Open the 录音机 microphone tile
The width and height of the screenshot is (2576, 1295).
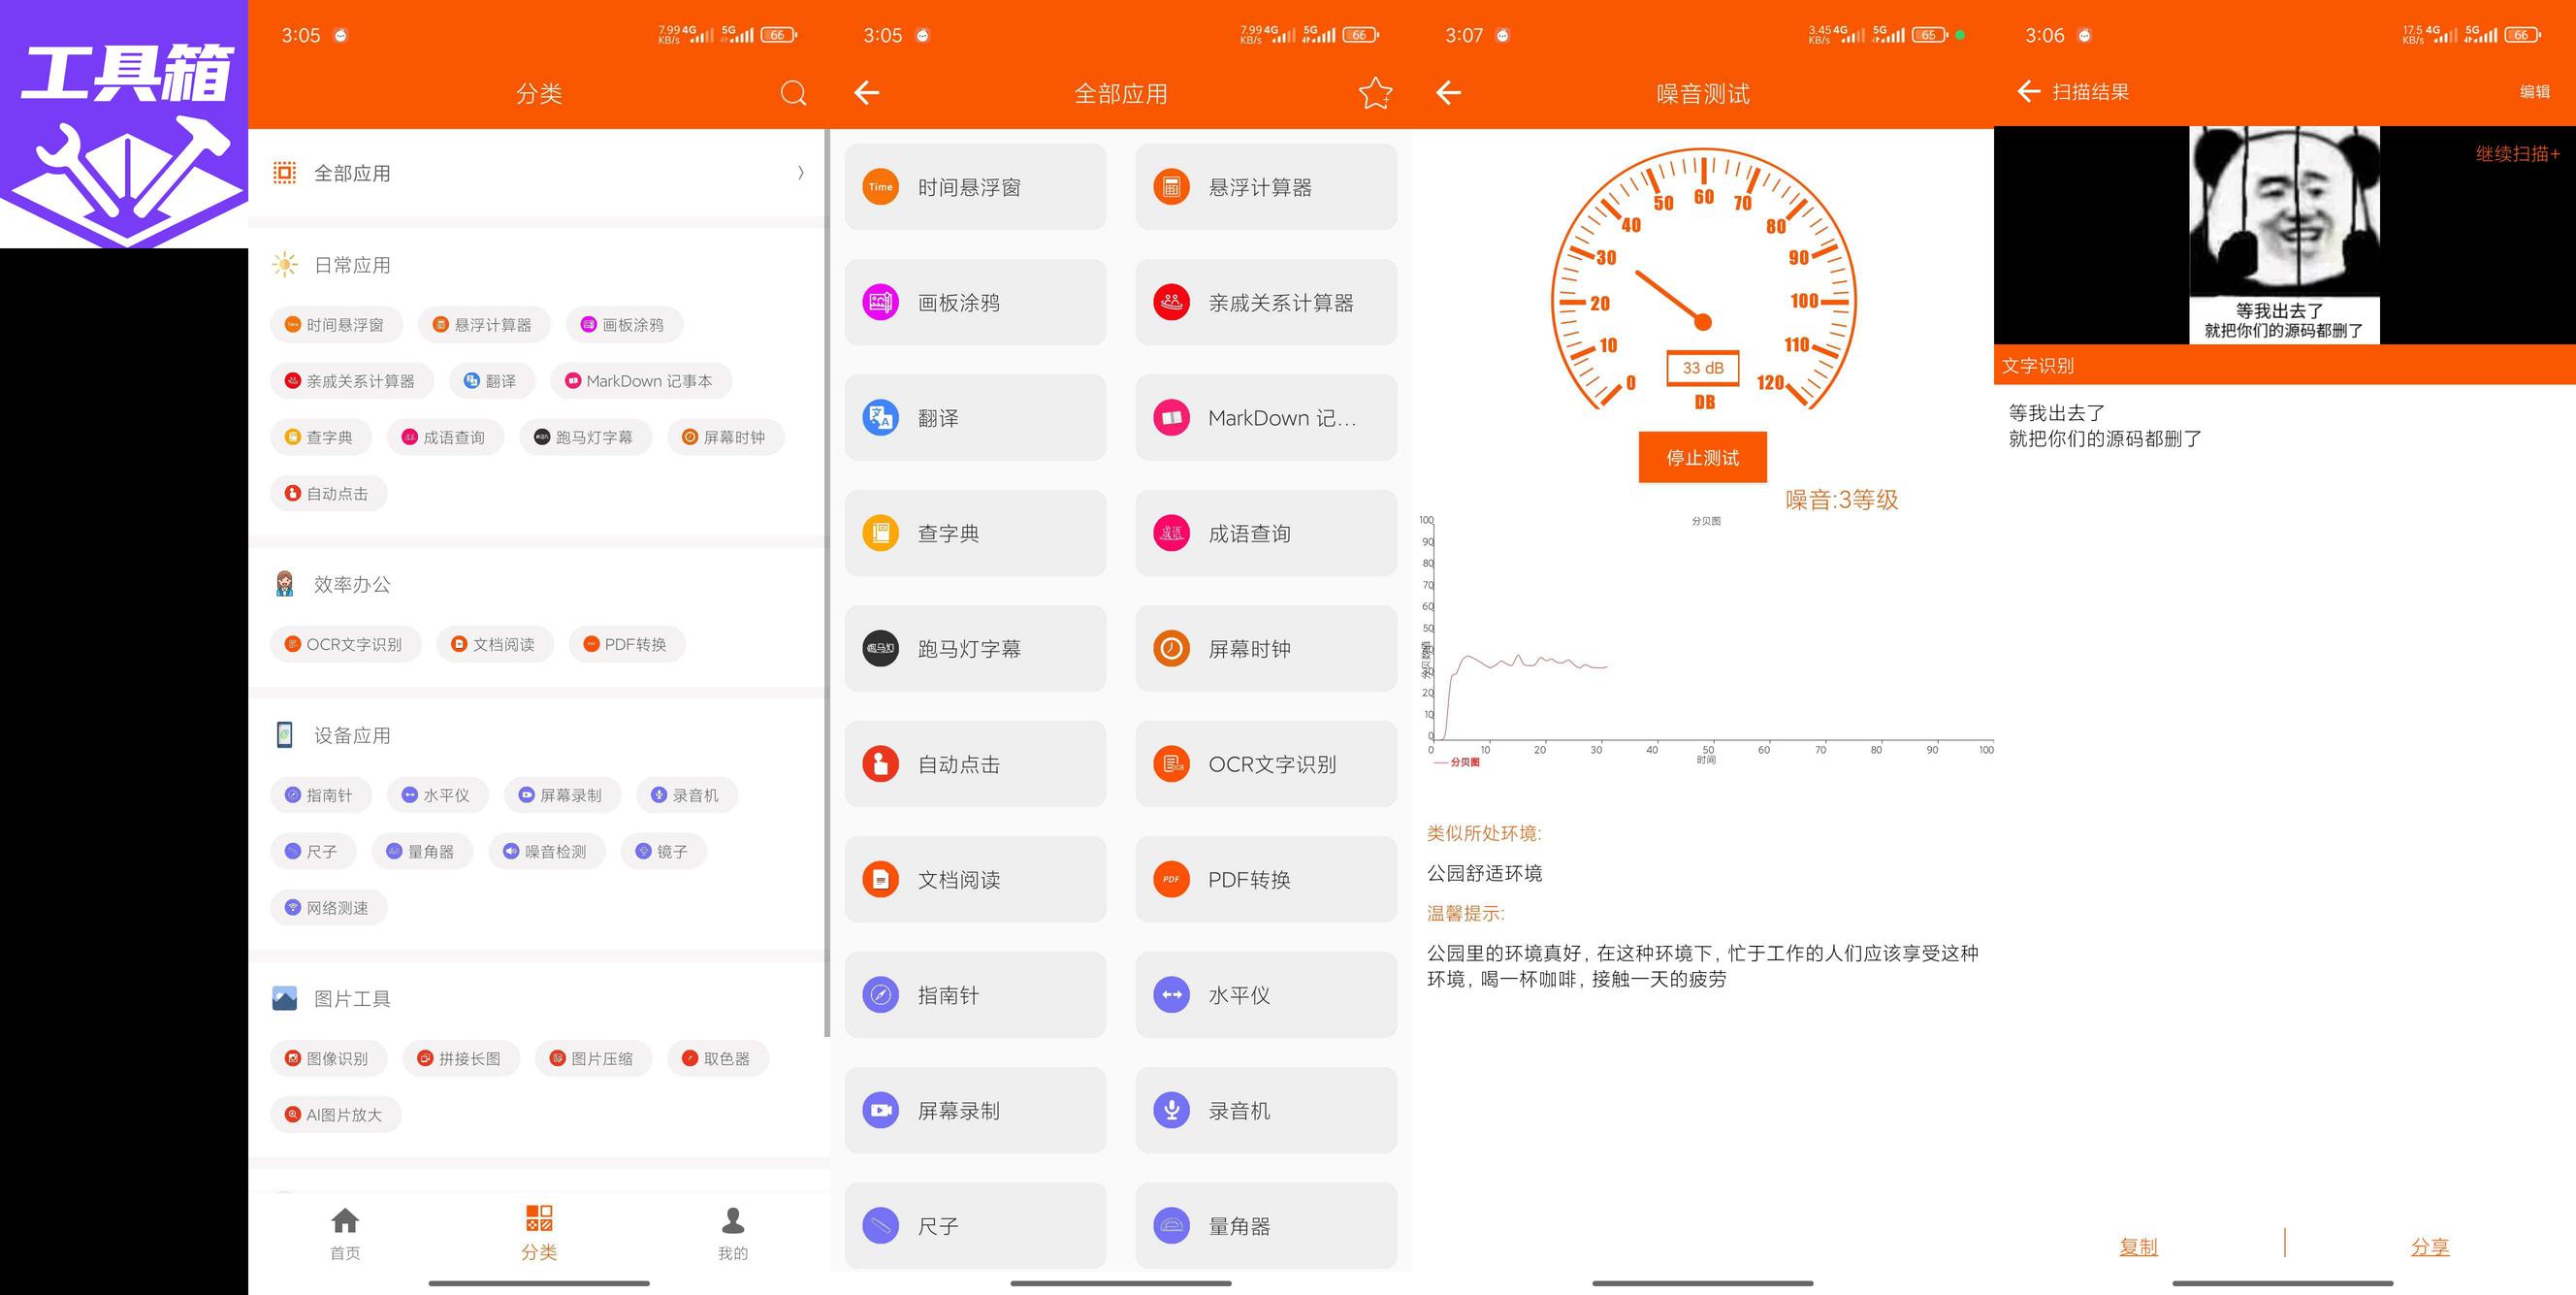[1265, 1110]
